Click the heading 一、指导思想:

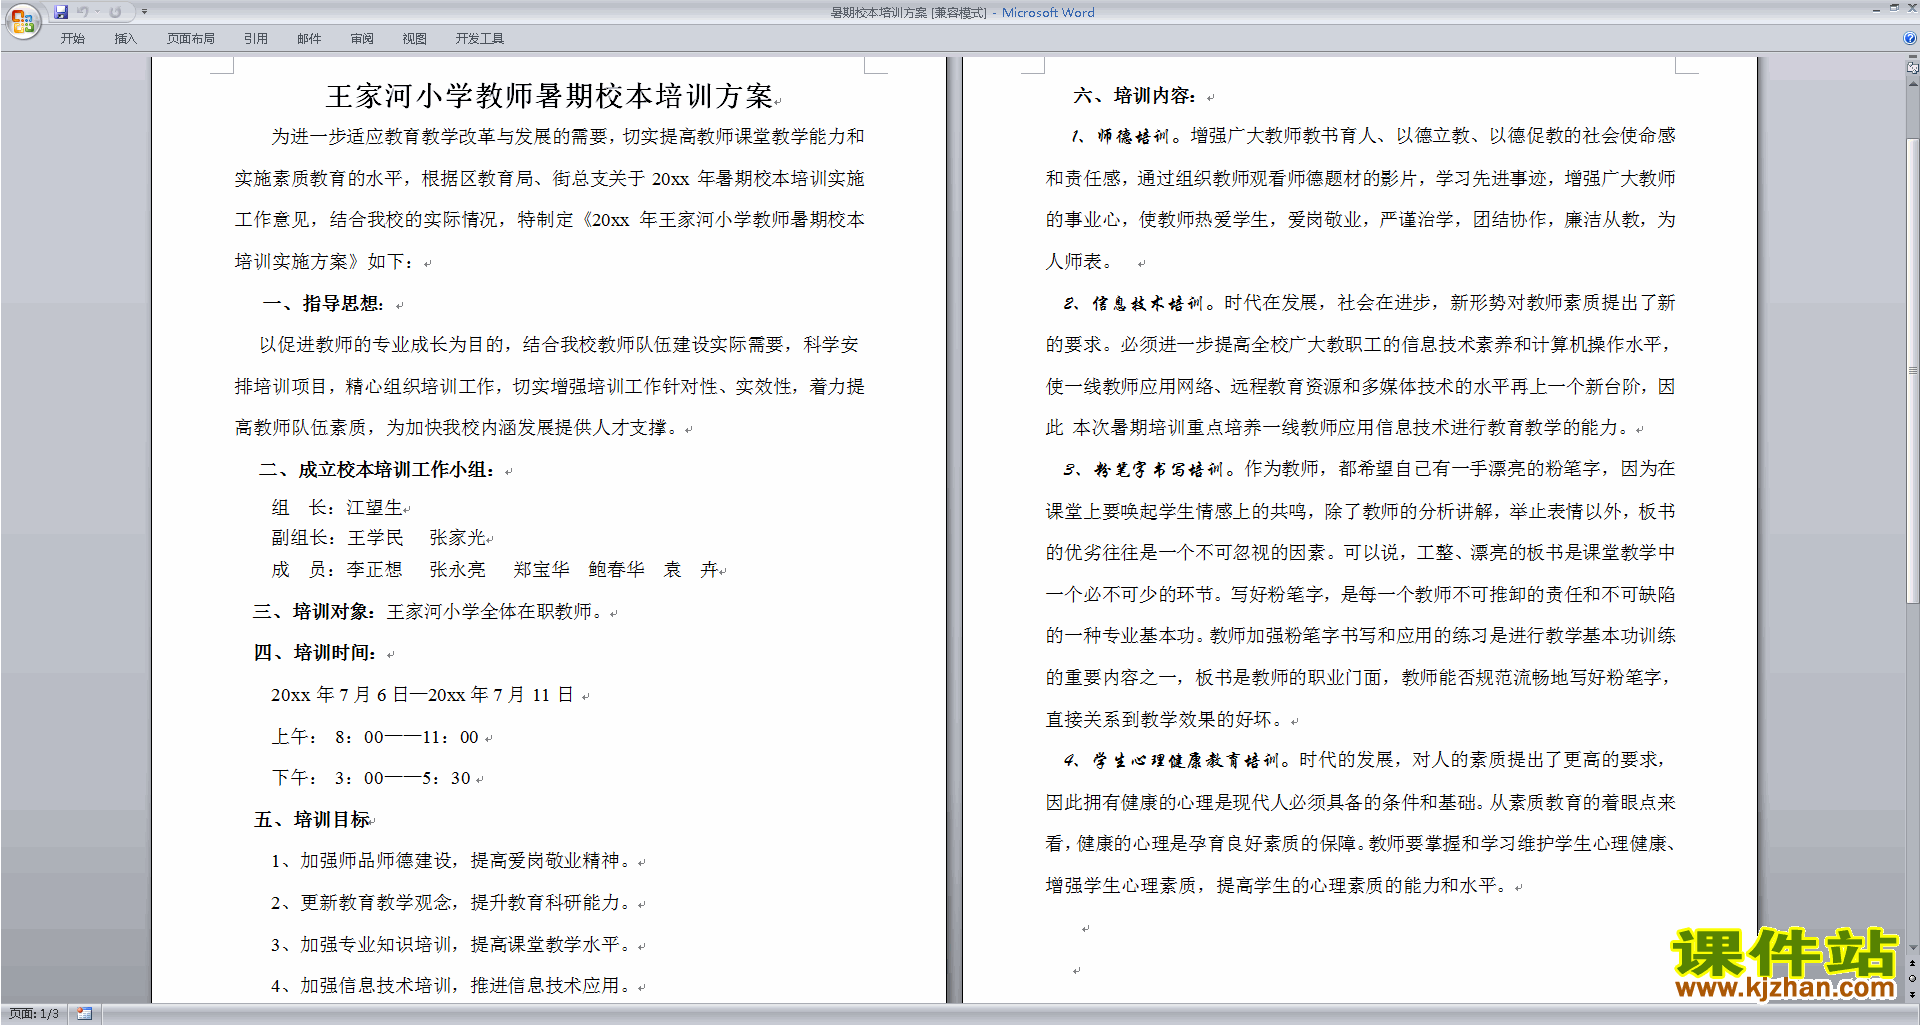click(323, 303)
